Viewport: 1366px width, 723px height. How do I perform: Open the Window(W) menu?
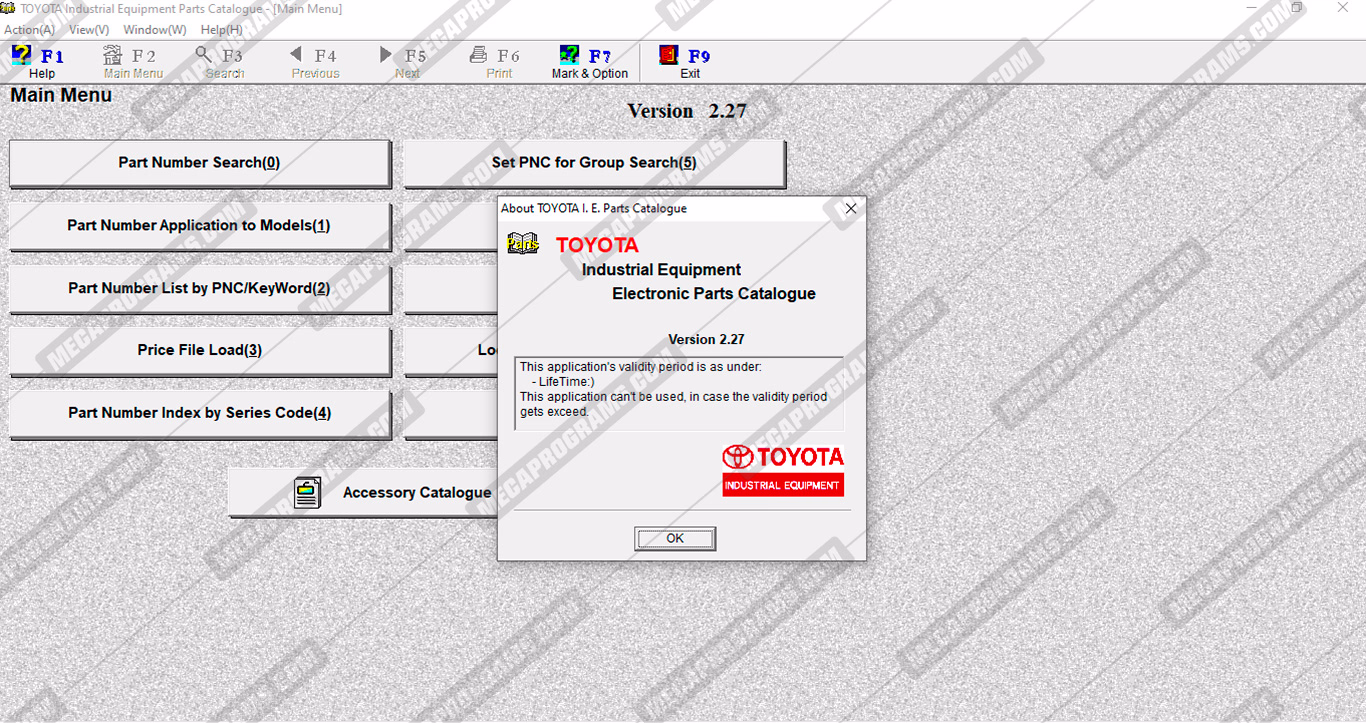(154, 30)
